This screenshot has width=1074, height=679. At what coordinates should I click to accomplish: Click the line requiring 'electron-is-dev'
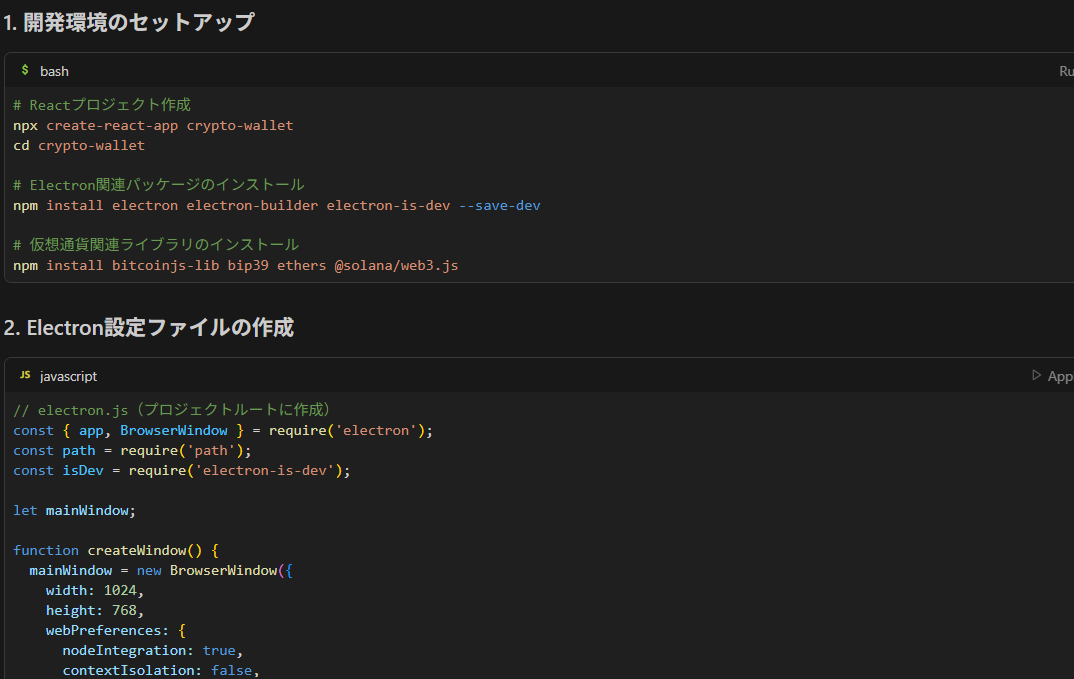click(182, 470)
